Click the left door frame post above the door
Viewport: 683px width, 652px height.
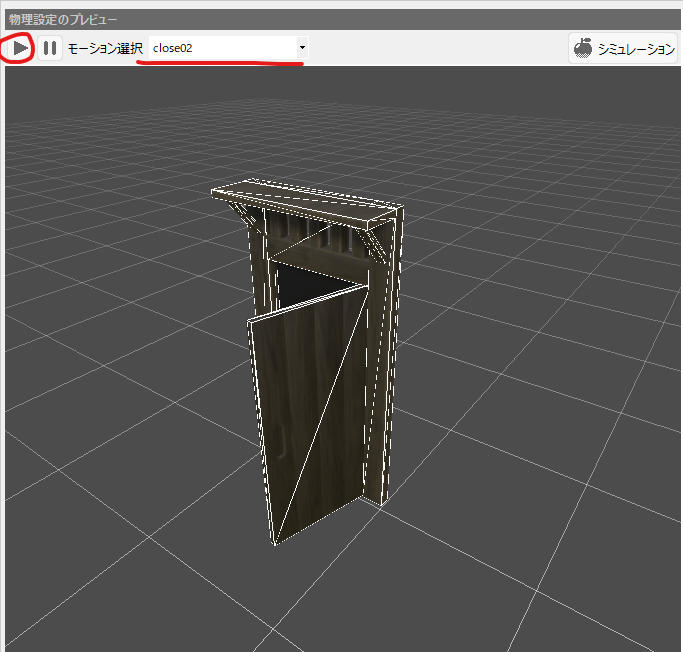[260, 270]
